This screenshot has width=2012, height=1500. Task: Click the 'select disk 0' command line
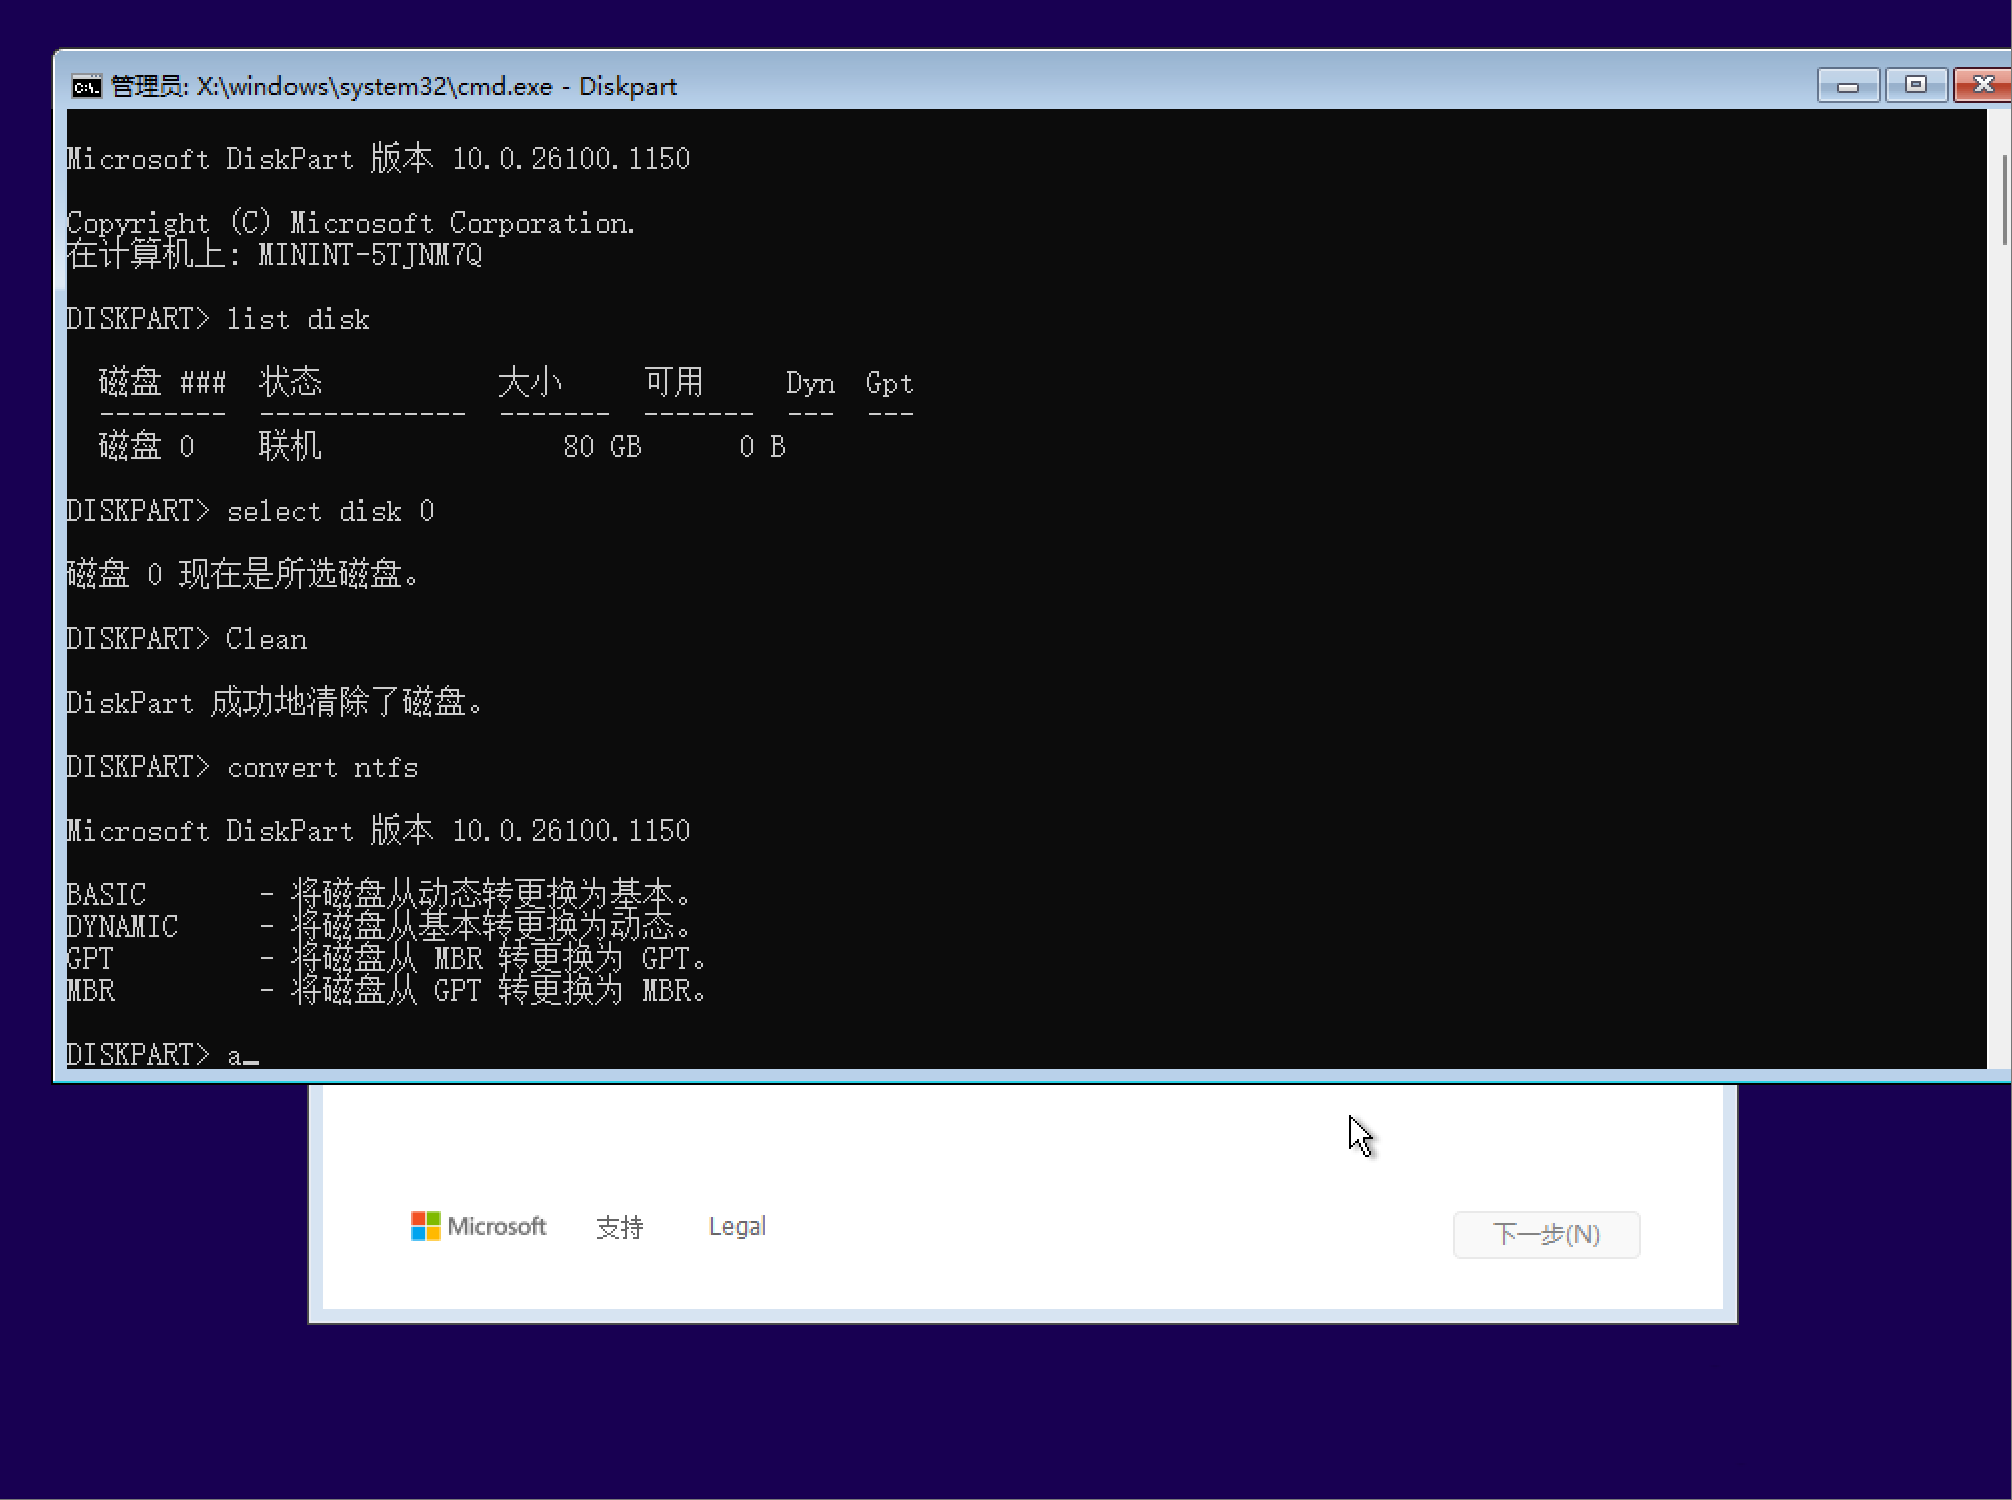click(330, 512)
